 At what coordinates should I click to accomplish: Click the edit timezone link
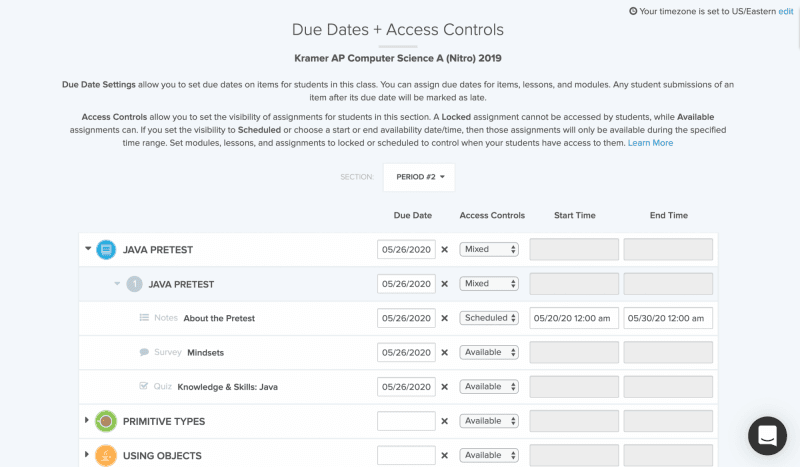tap(786, 11)
